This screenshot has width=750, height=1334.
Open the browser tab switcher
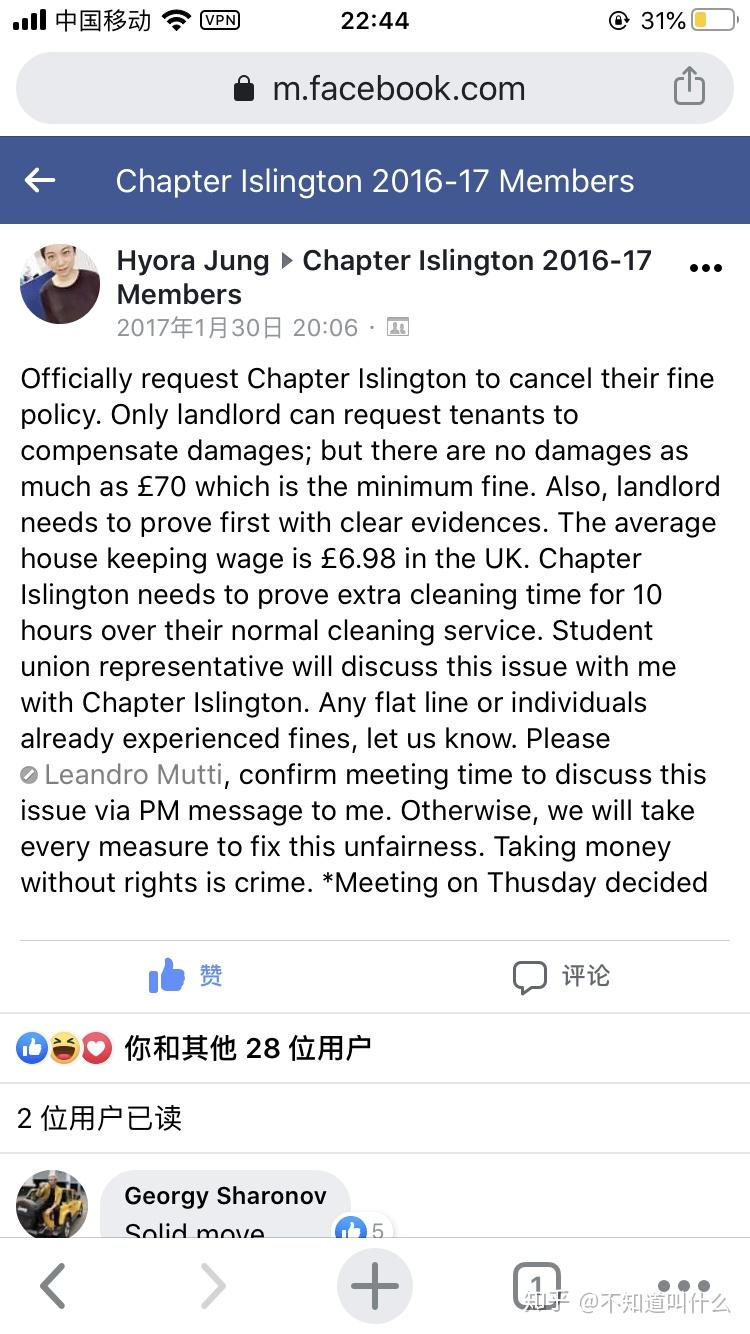pyautogui.click(x=536, y=1286)
